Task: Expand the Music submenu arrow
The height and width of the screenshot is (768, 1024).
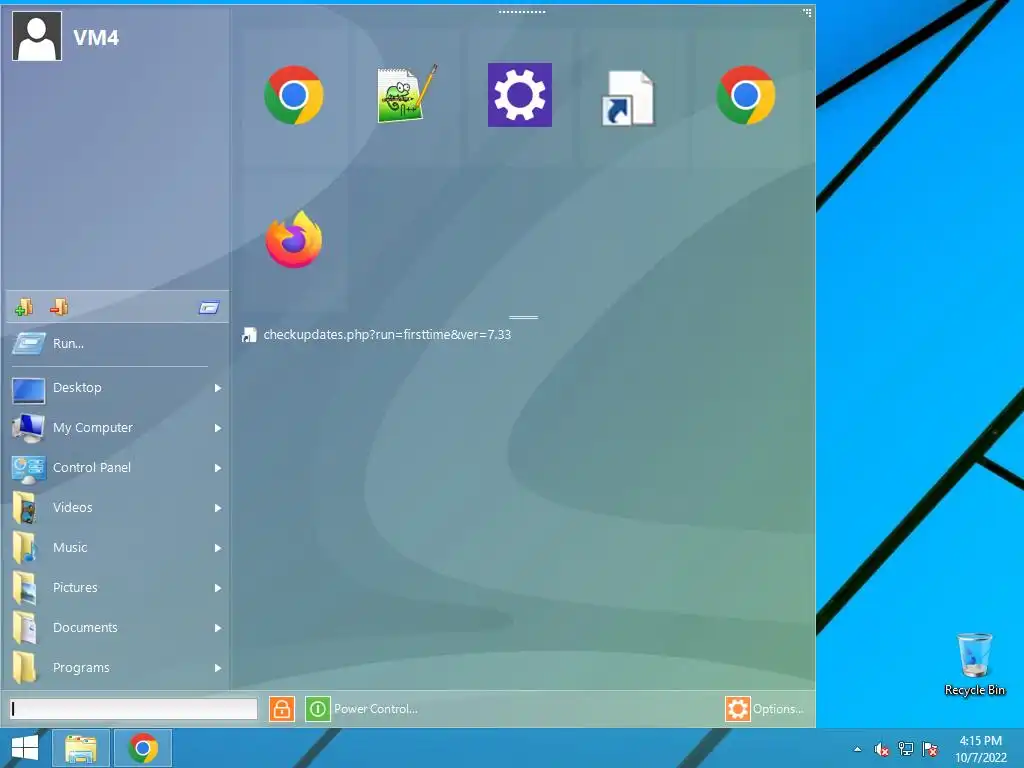Action: [x=217, y=548]
